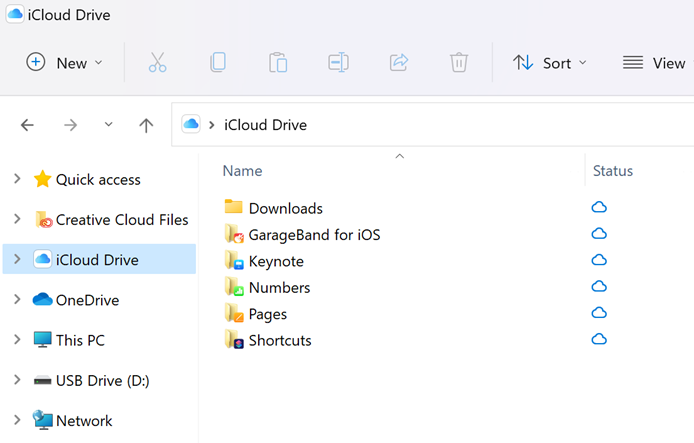
Task: Click the GarageBand folder icon
Action: click(x=234, y=233)
